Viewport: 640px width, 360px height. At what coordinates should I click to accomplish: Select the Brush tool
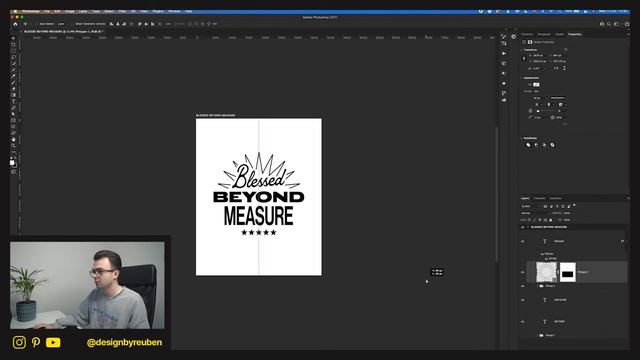13,82
